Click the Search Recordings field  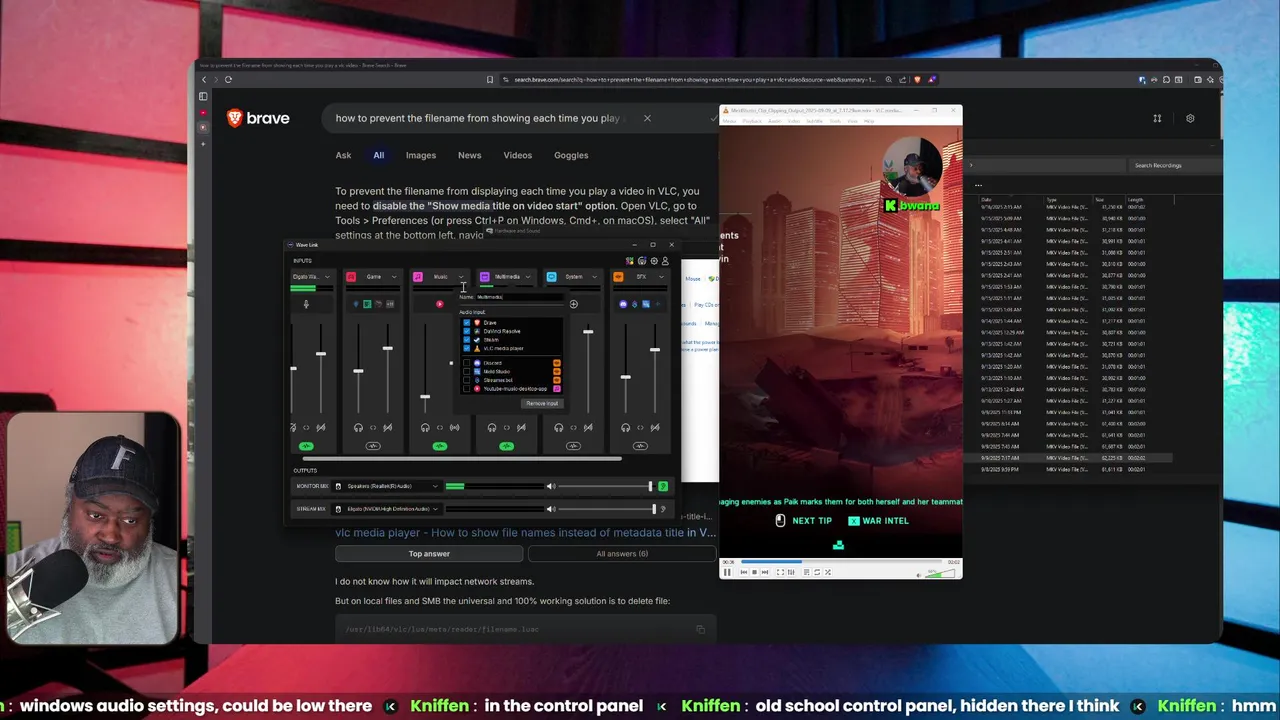pos(1175,165)
